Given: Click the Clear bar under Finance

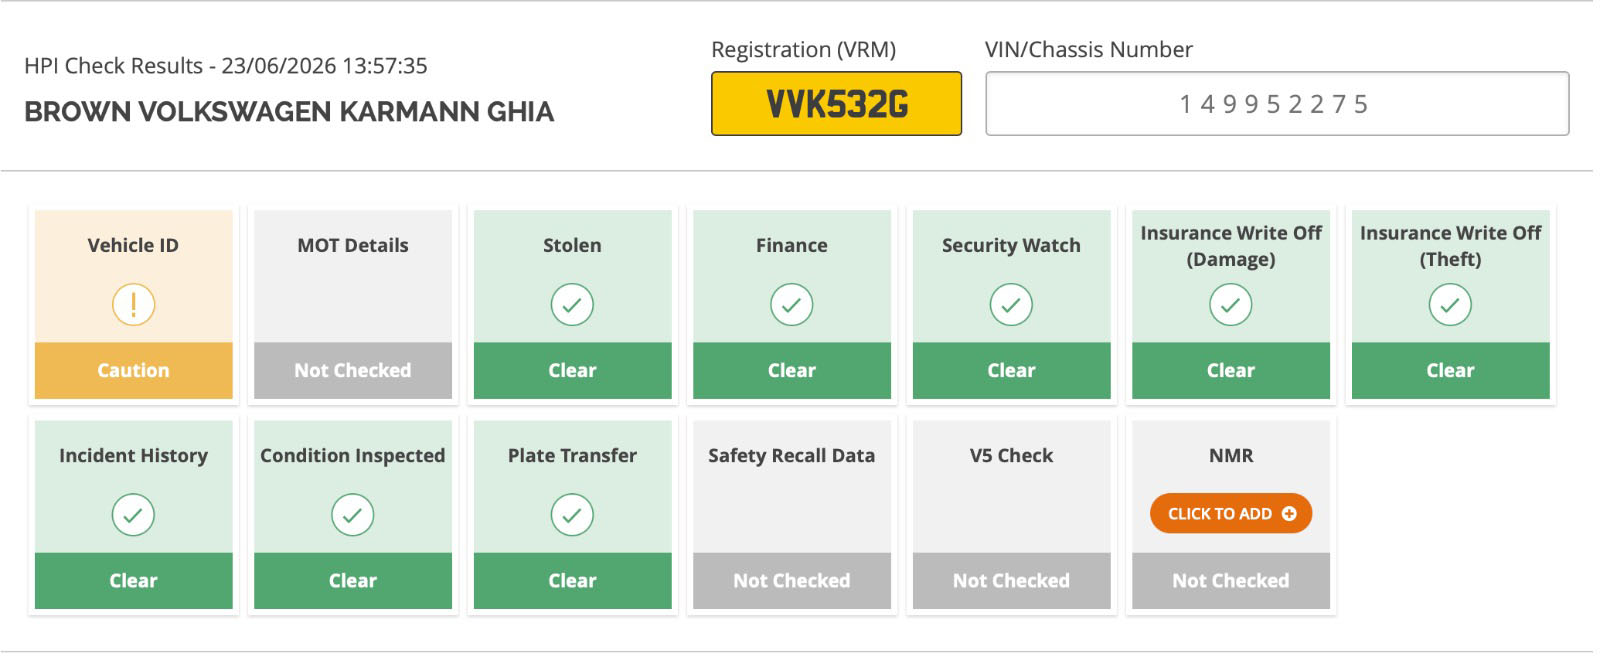Looking at the screenshot, I should coord(792,370).
